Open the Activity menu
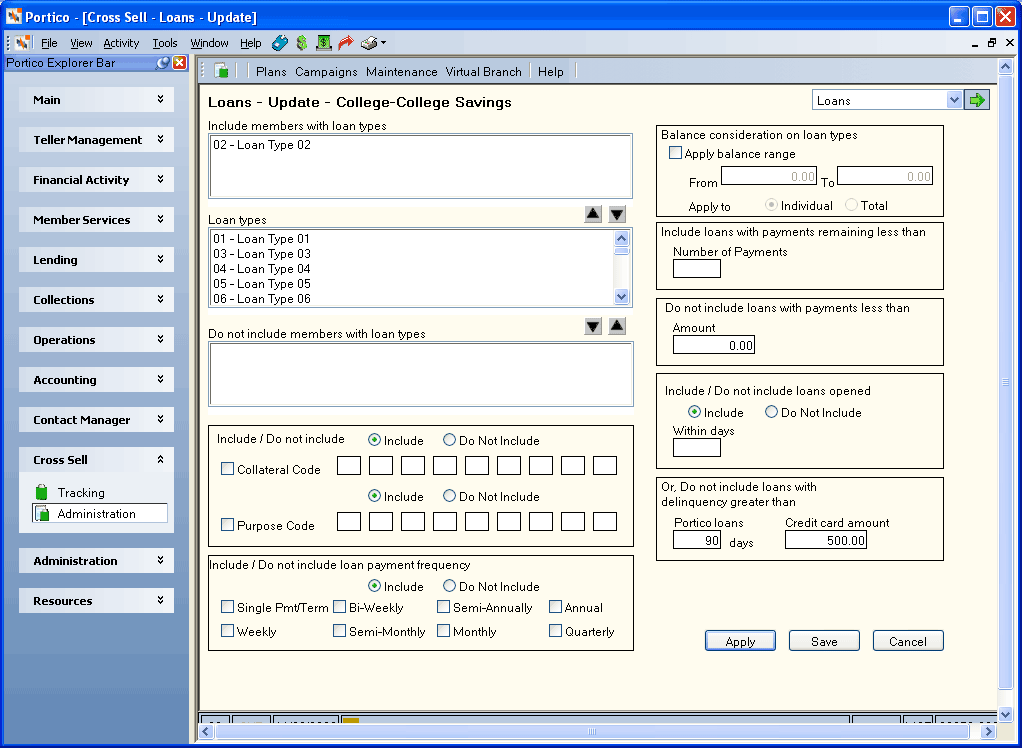The image size is (1022, 748). tap(121, 43)
